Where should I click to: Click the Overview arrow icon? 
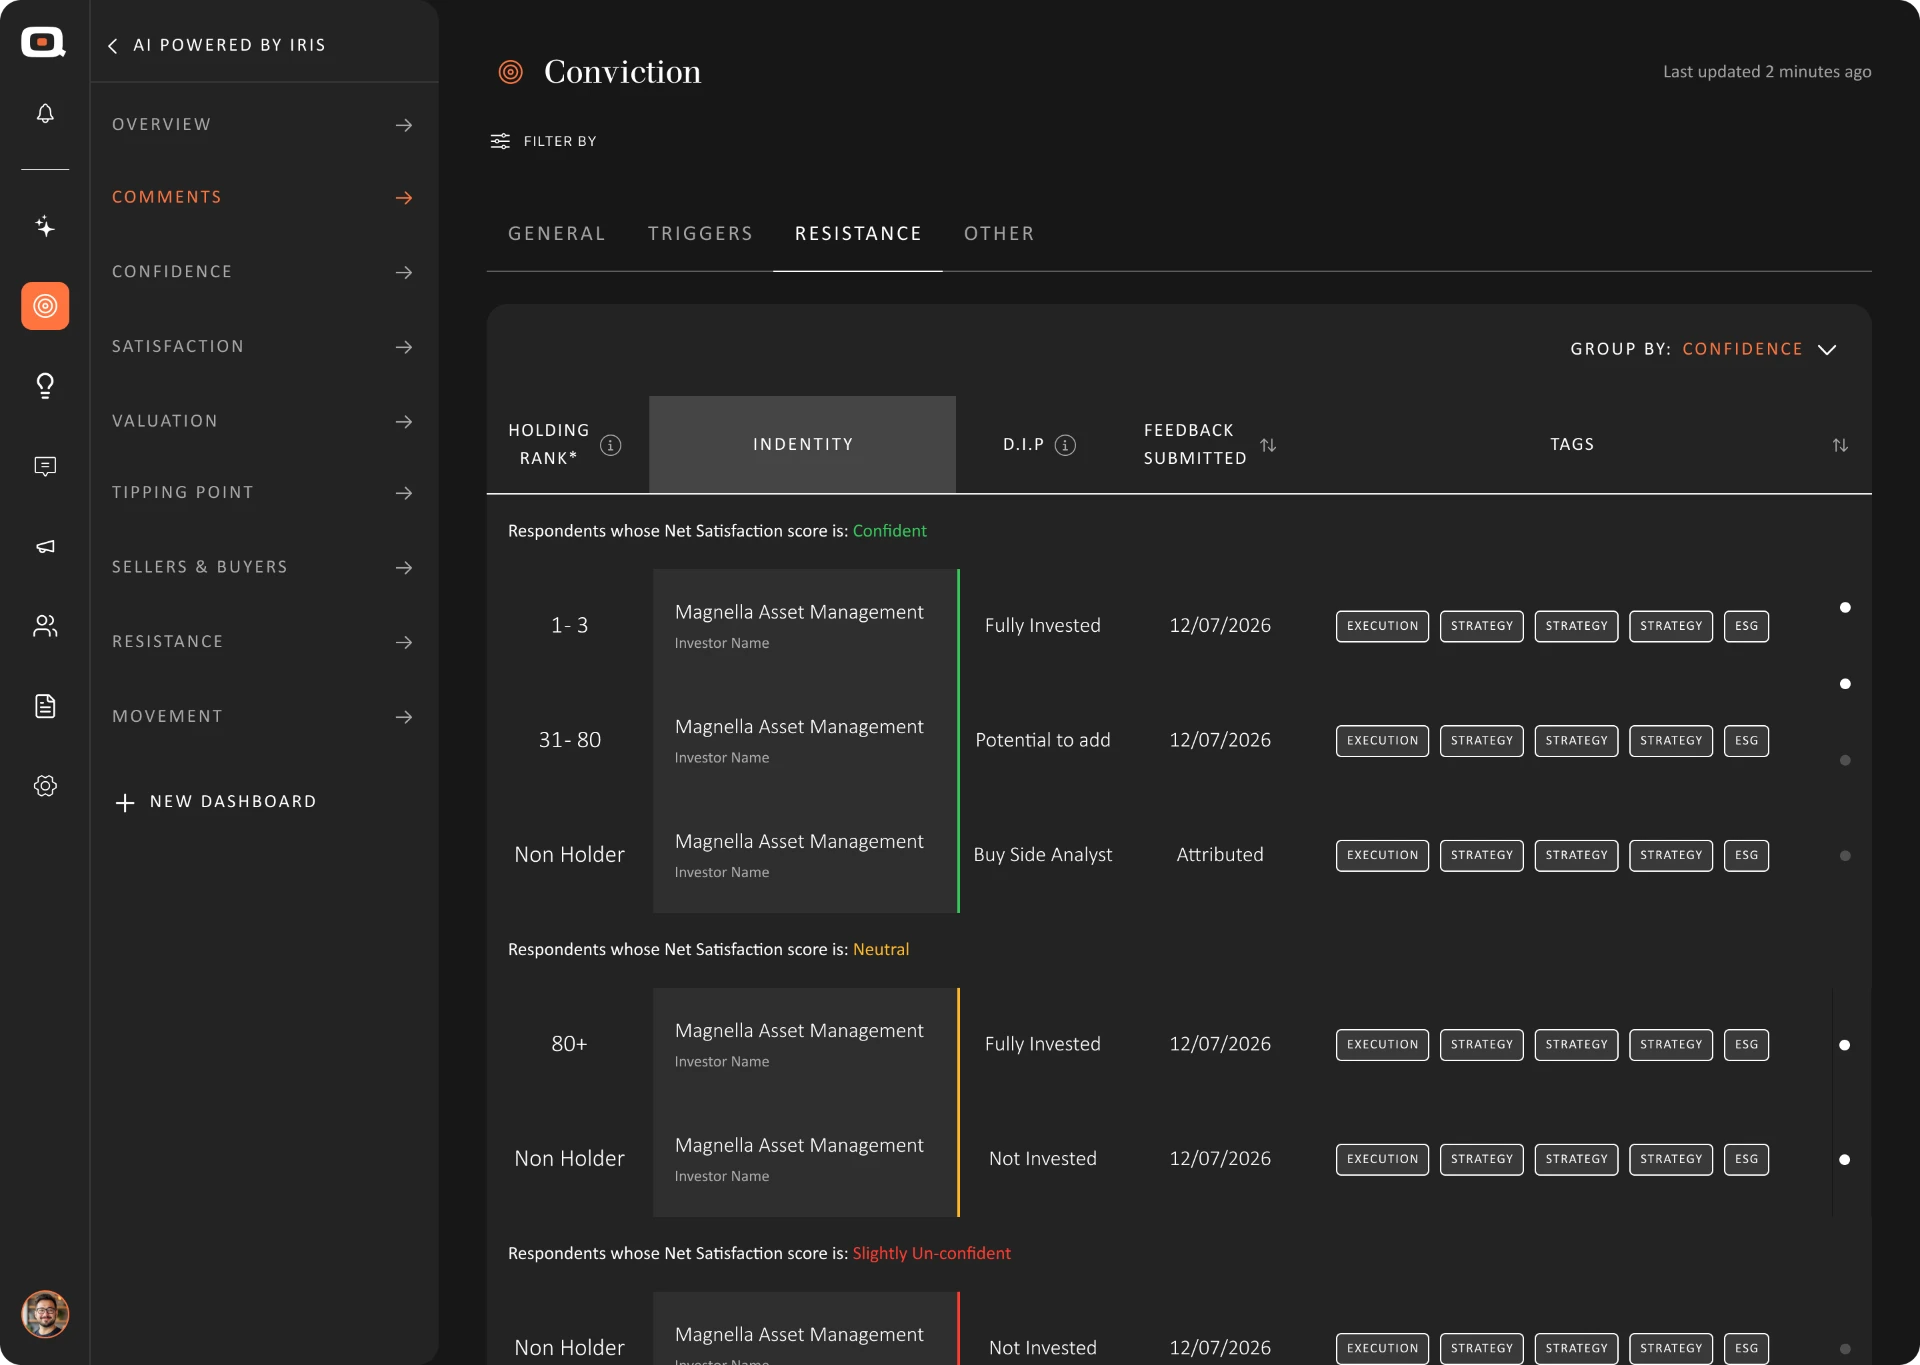pyautogui.click(x=404, y=125)
